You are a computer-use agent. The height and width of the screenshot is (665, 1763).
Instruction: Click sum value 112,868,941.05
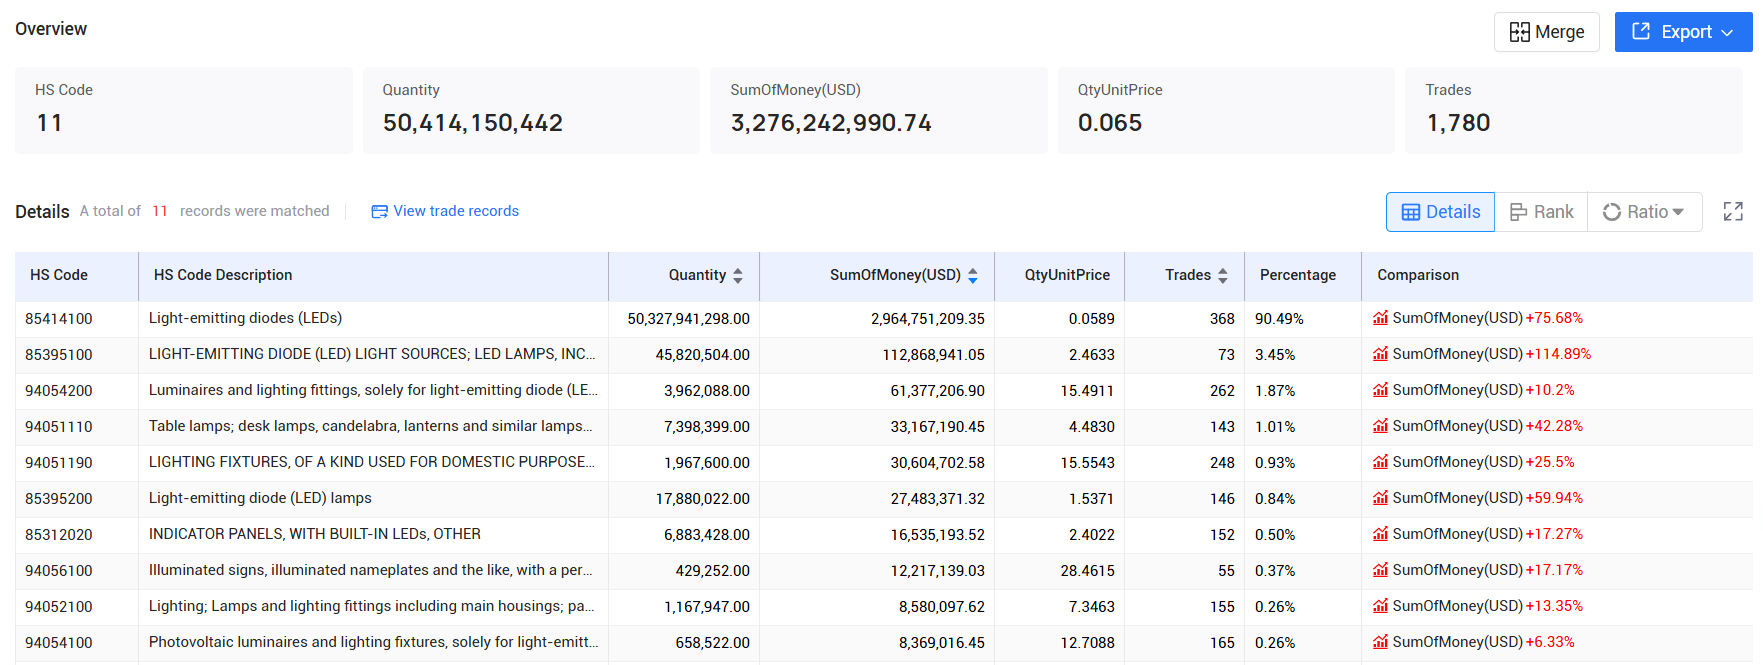click(x=934, y=355)
